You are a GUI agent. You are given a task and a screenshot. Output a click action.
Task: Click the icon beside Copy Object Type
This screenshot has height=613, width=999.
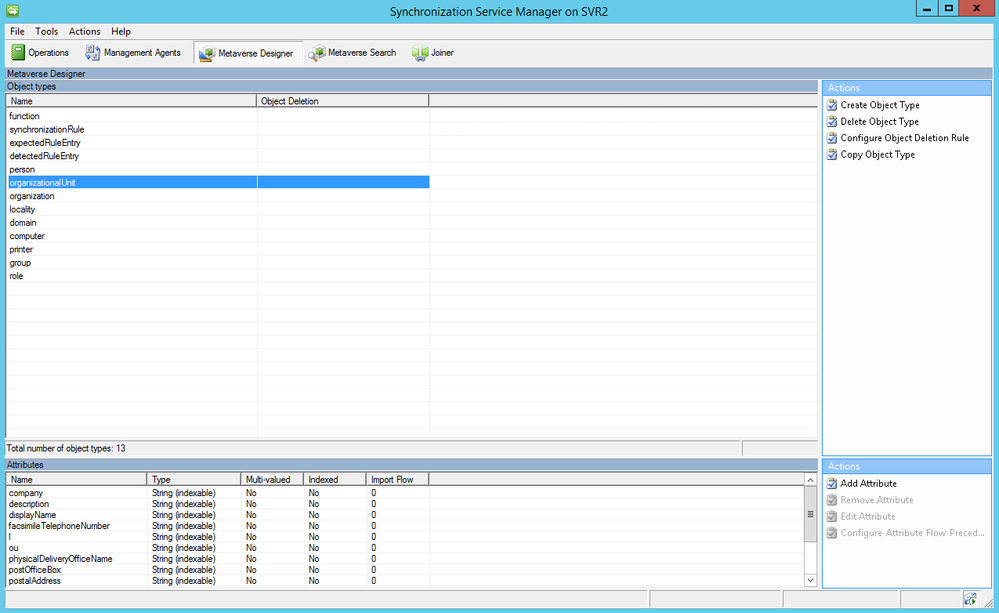click(x=832, y=155)
